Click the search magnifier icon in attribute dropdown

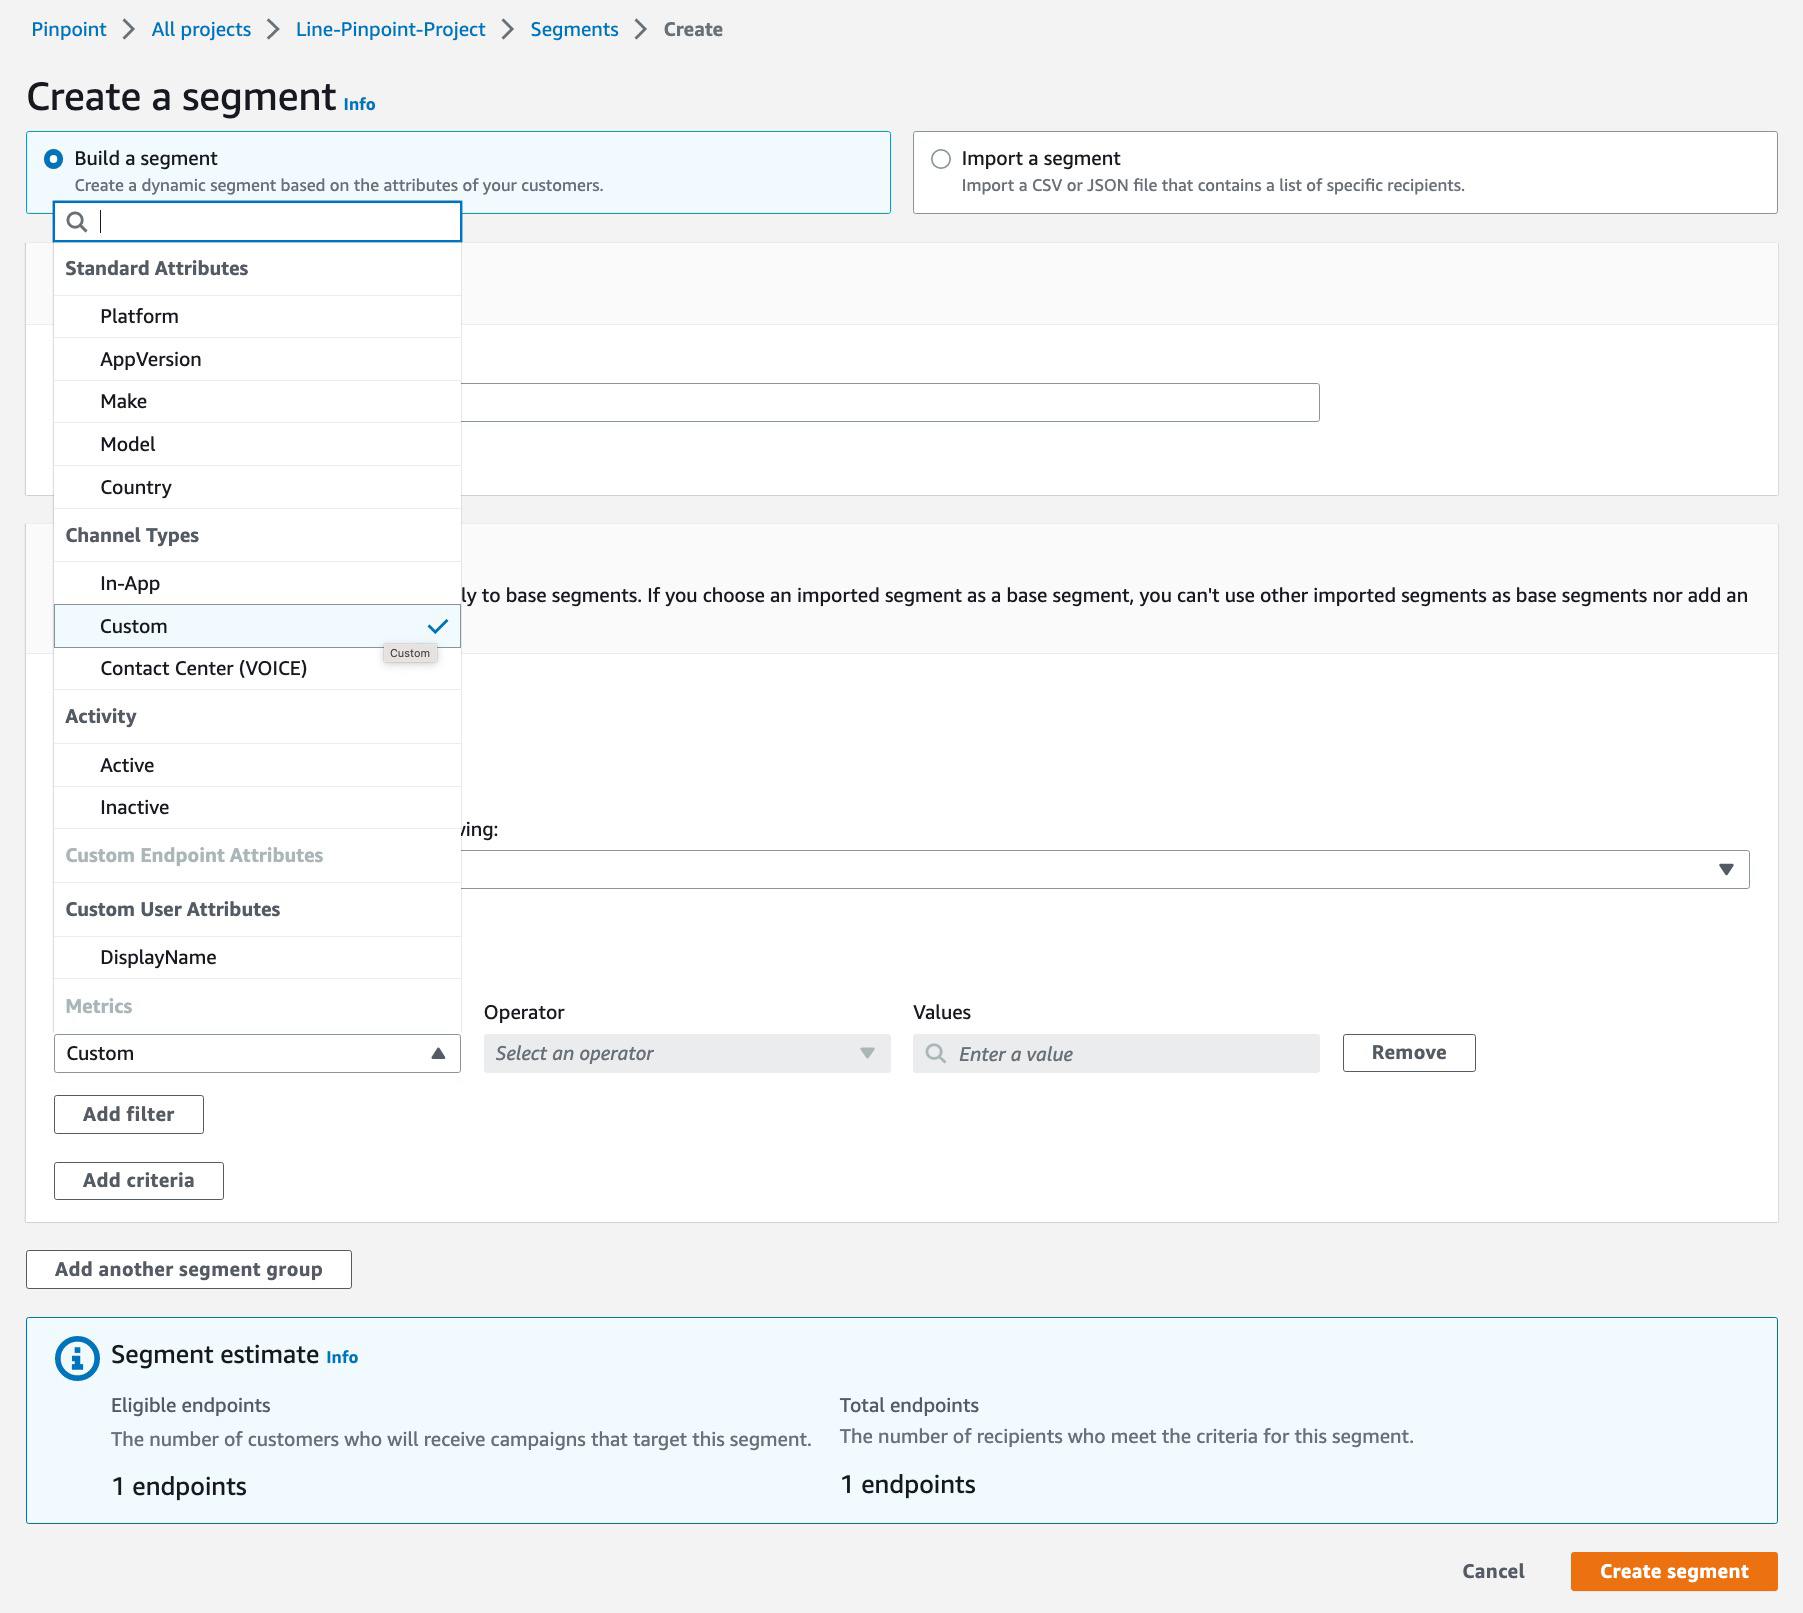coord(78,222)
